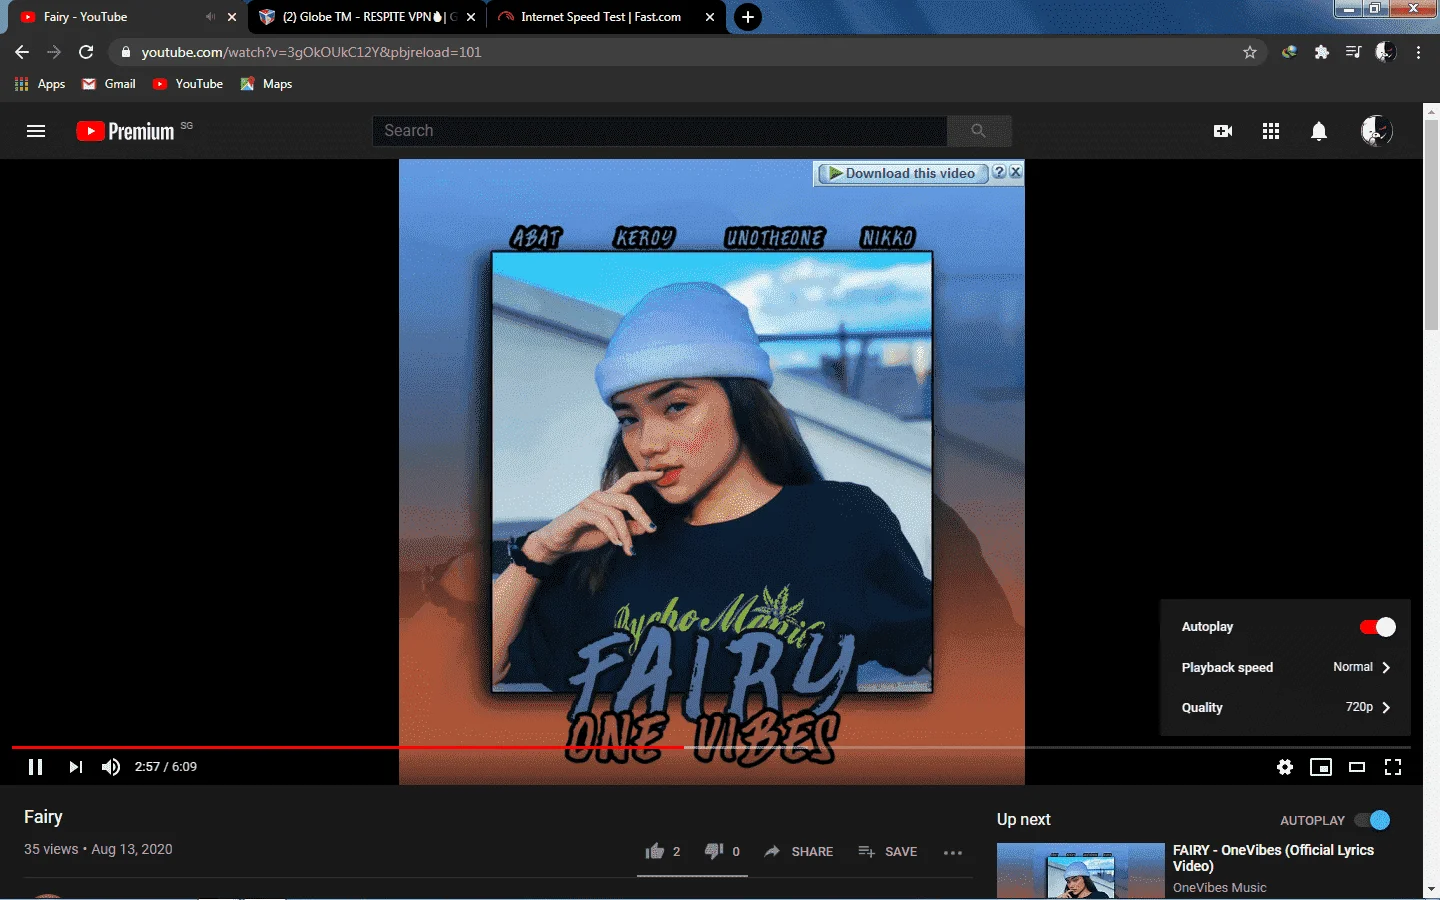This screenshot has width=1440, height=900.
Task: Click the Download this video button
Action: tap(903, 173)
